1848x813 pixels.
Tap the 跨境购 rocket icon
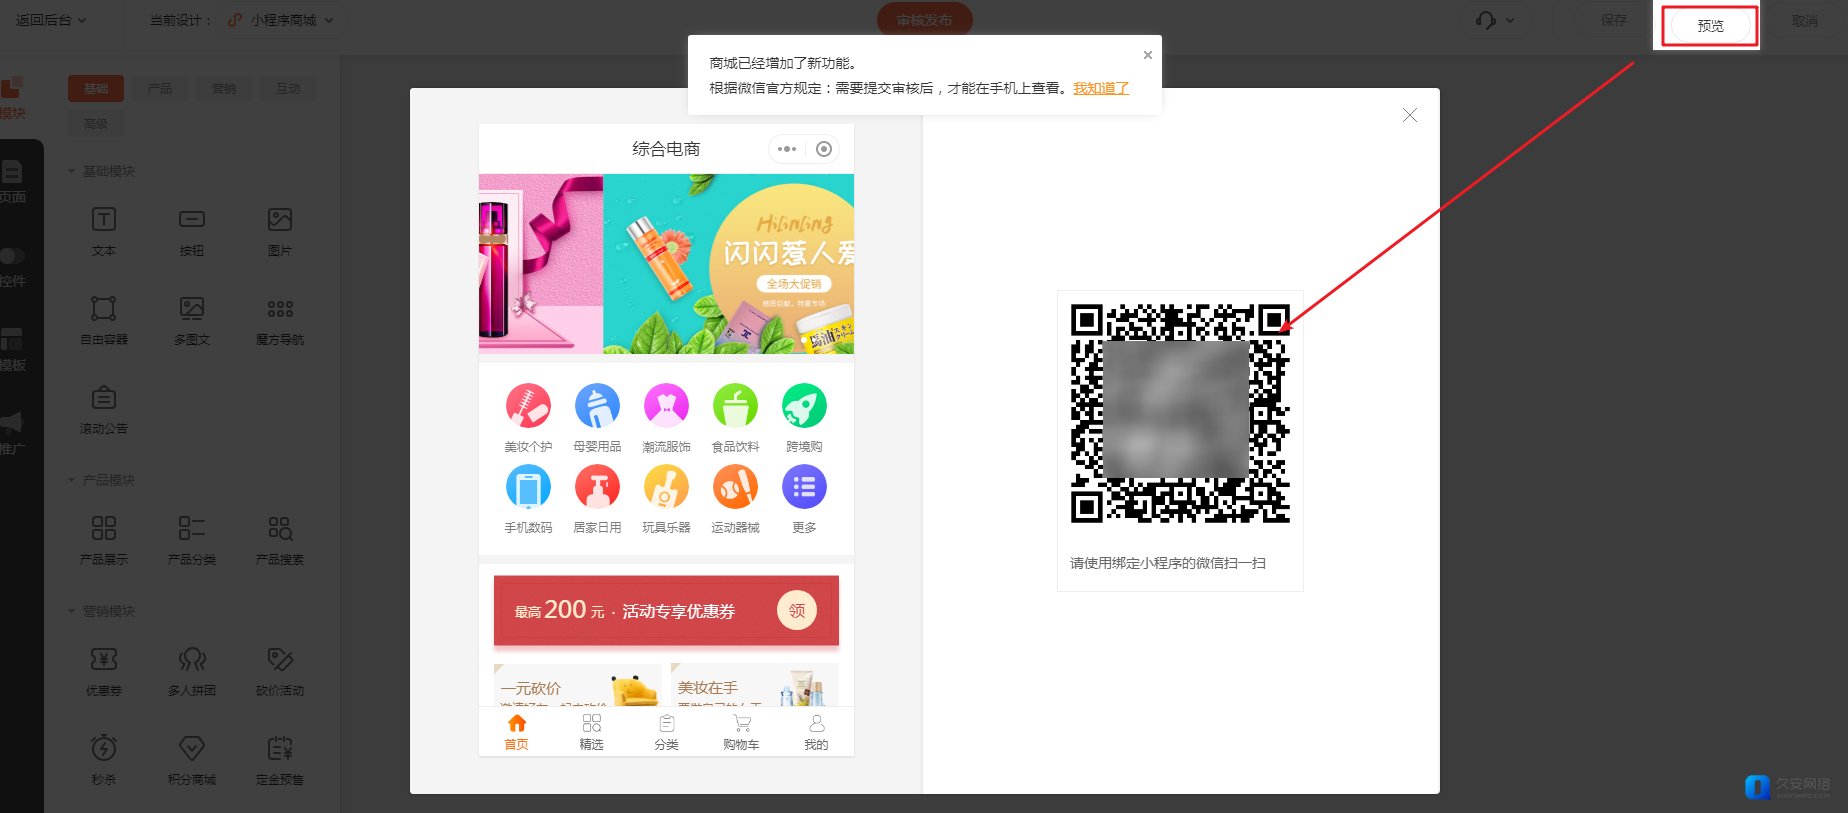804,406
